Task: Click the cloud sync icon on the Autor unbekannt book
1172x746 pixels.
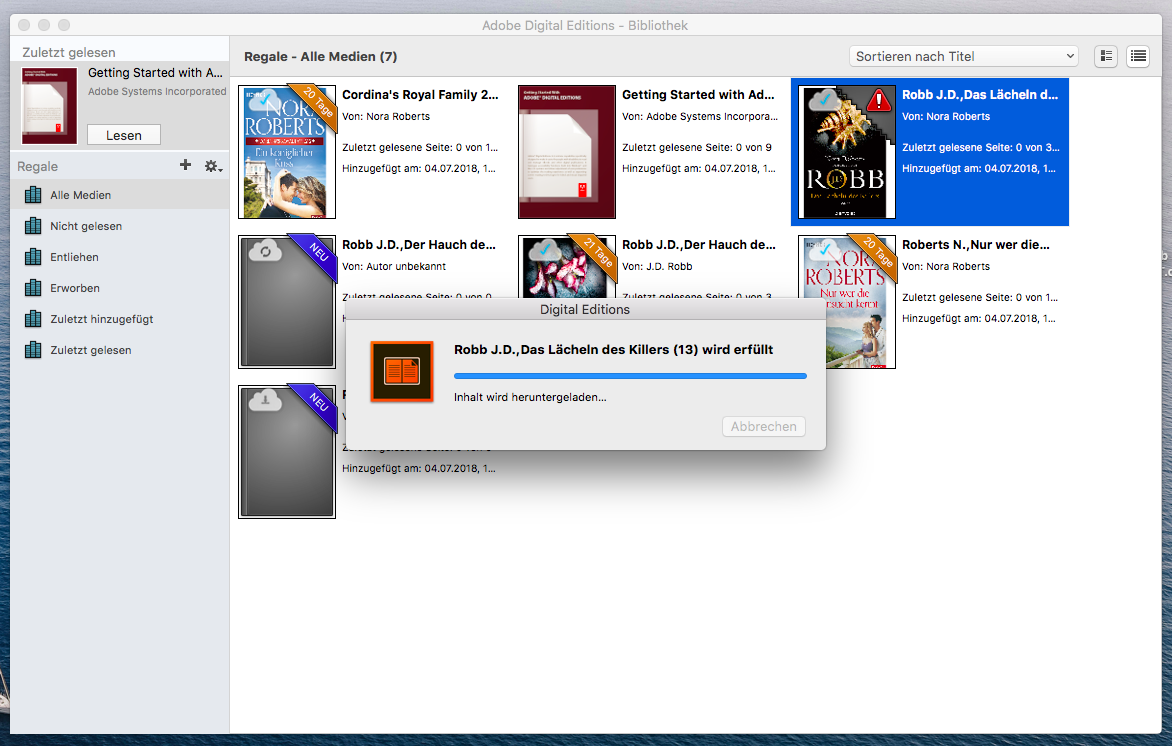Action: (x=265, y=251)
